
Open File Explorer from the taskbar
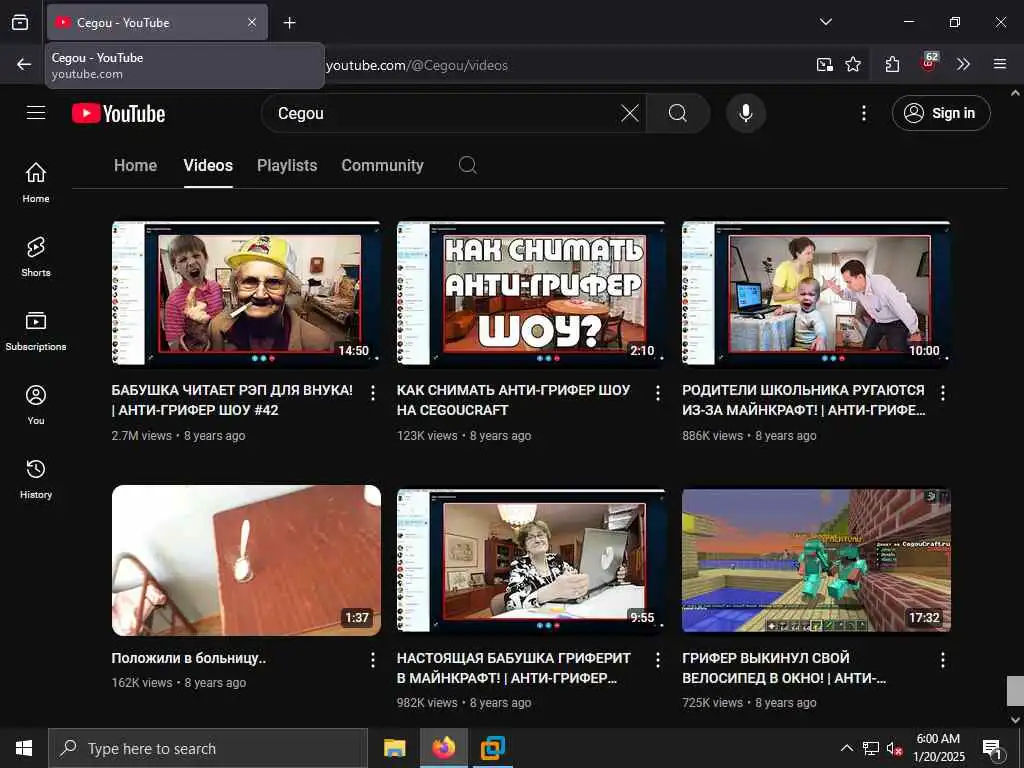[394, 748]
